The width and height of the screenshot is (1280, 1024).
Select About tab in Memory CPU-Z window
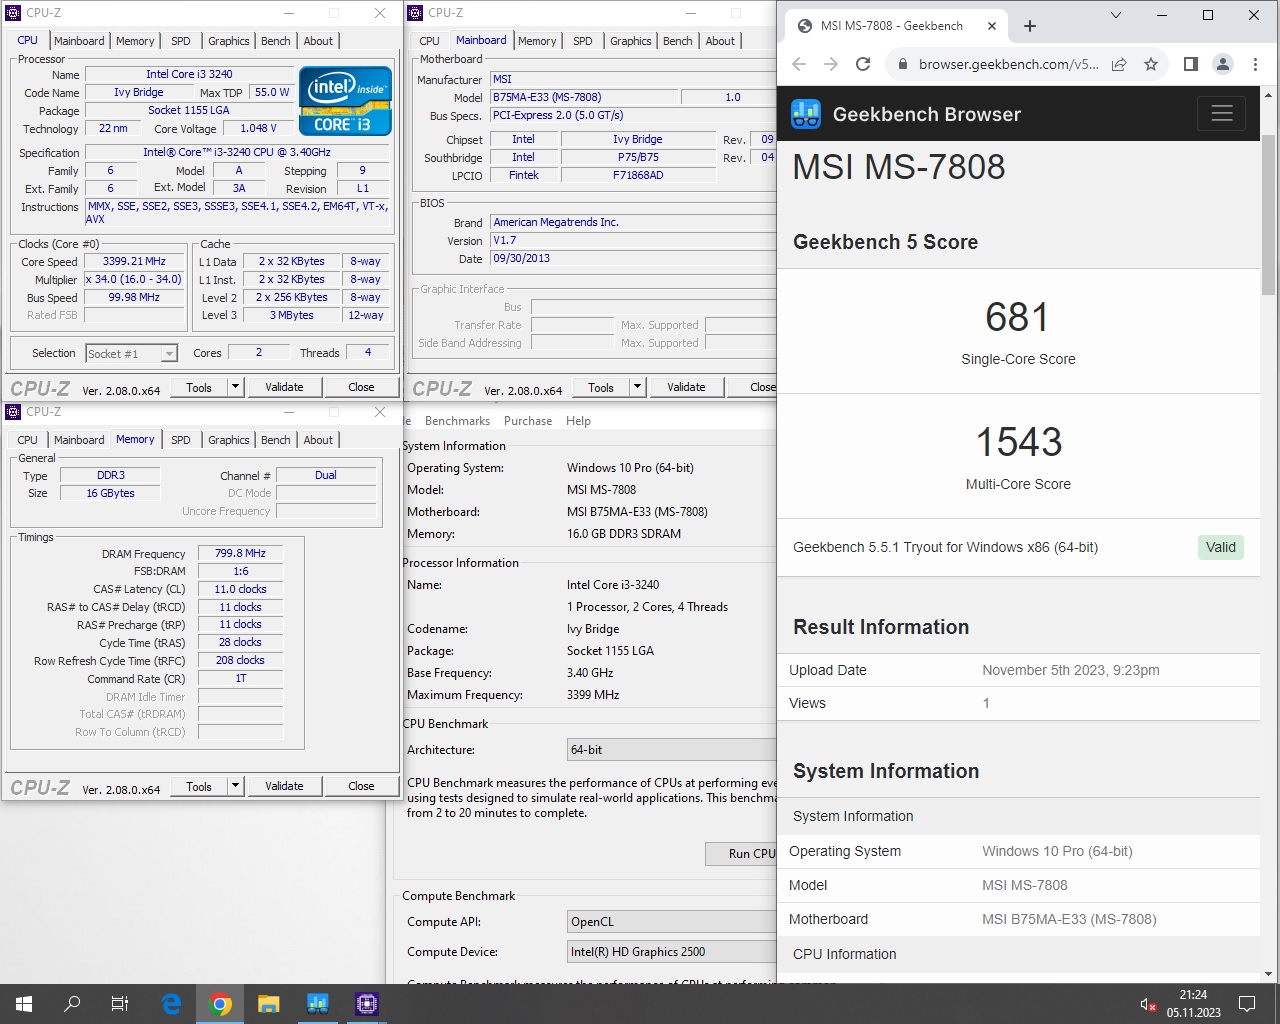[318, 440]
